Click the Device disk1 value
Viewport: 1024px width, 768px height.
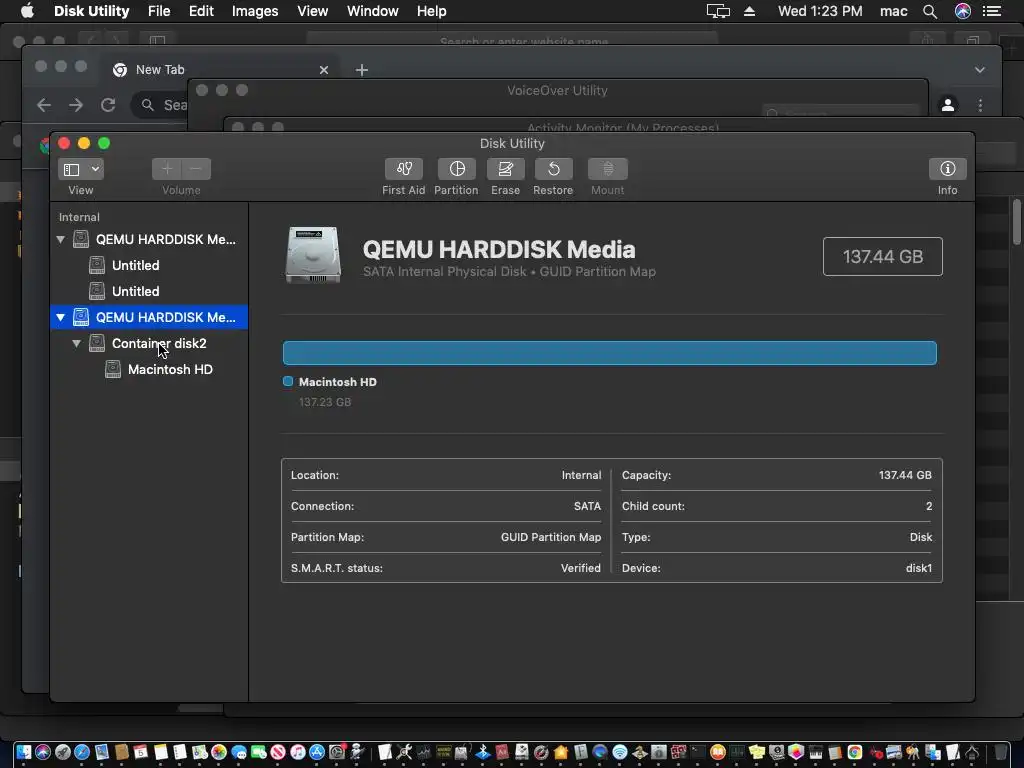point(918,568)
